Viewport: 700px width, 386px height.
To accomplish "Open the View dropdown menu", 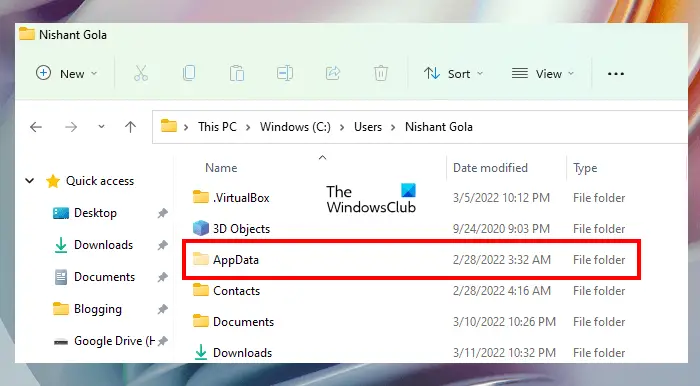I will (x=542, y=73).
